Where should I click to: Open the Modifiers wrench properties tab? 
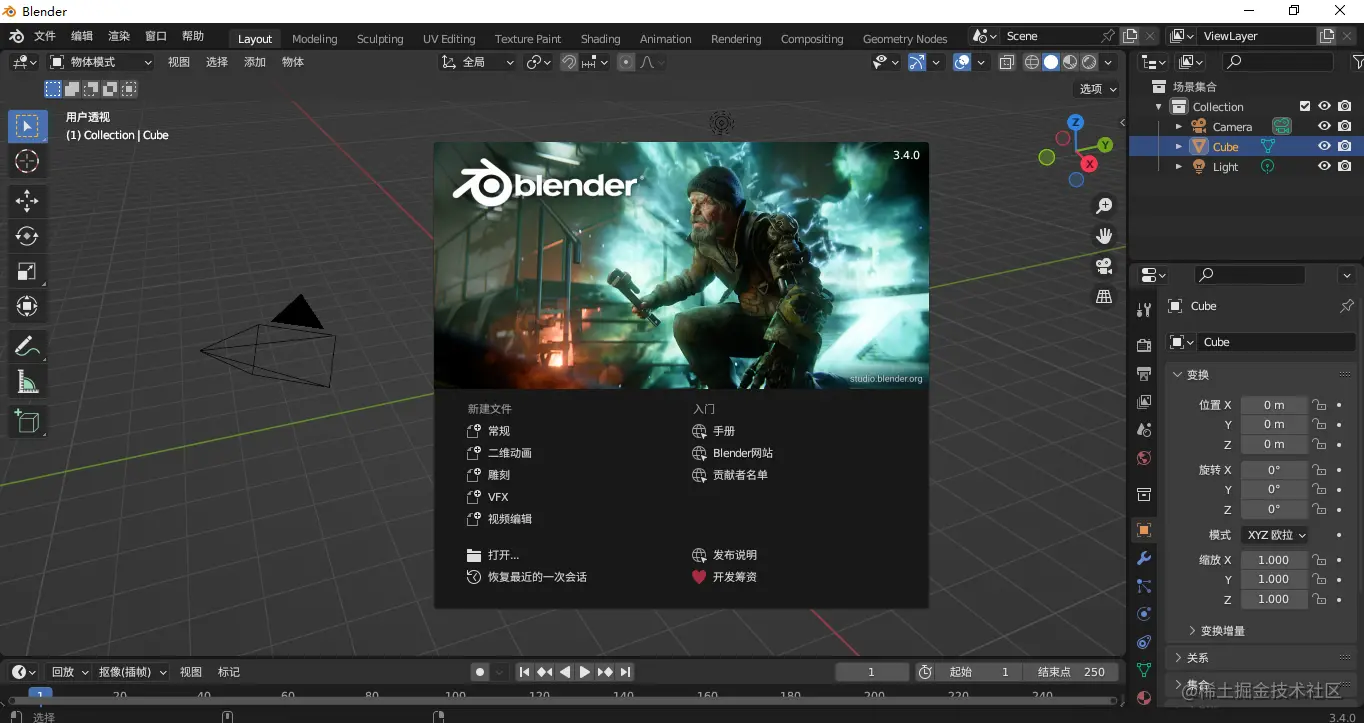tap(1144, 558)
